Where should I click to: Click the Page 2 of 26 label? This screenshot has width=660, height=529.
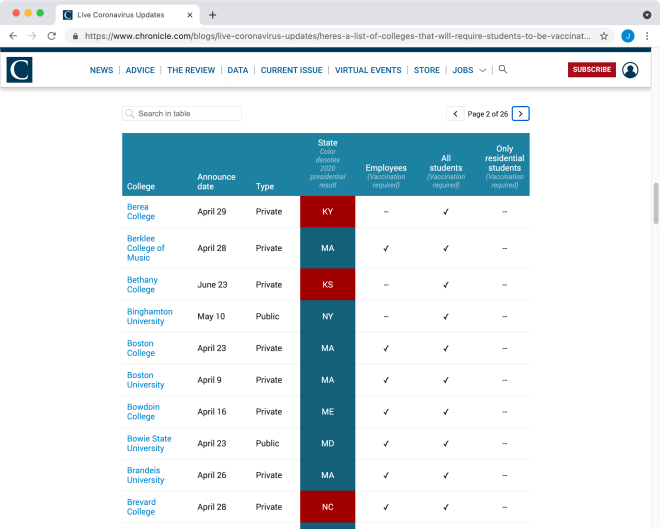coord(488,114)
